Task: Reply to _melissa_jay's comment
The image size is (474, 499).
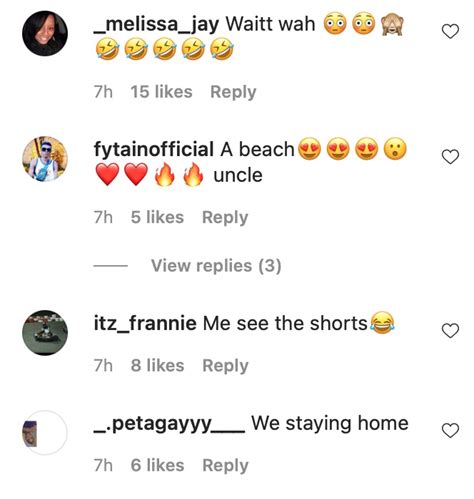Action: tap(233, 92)
